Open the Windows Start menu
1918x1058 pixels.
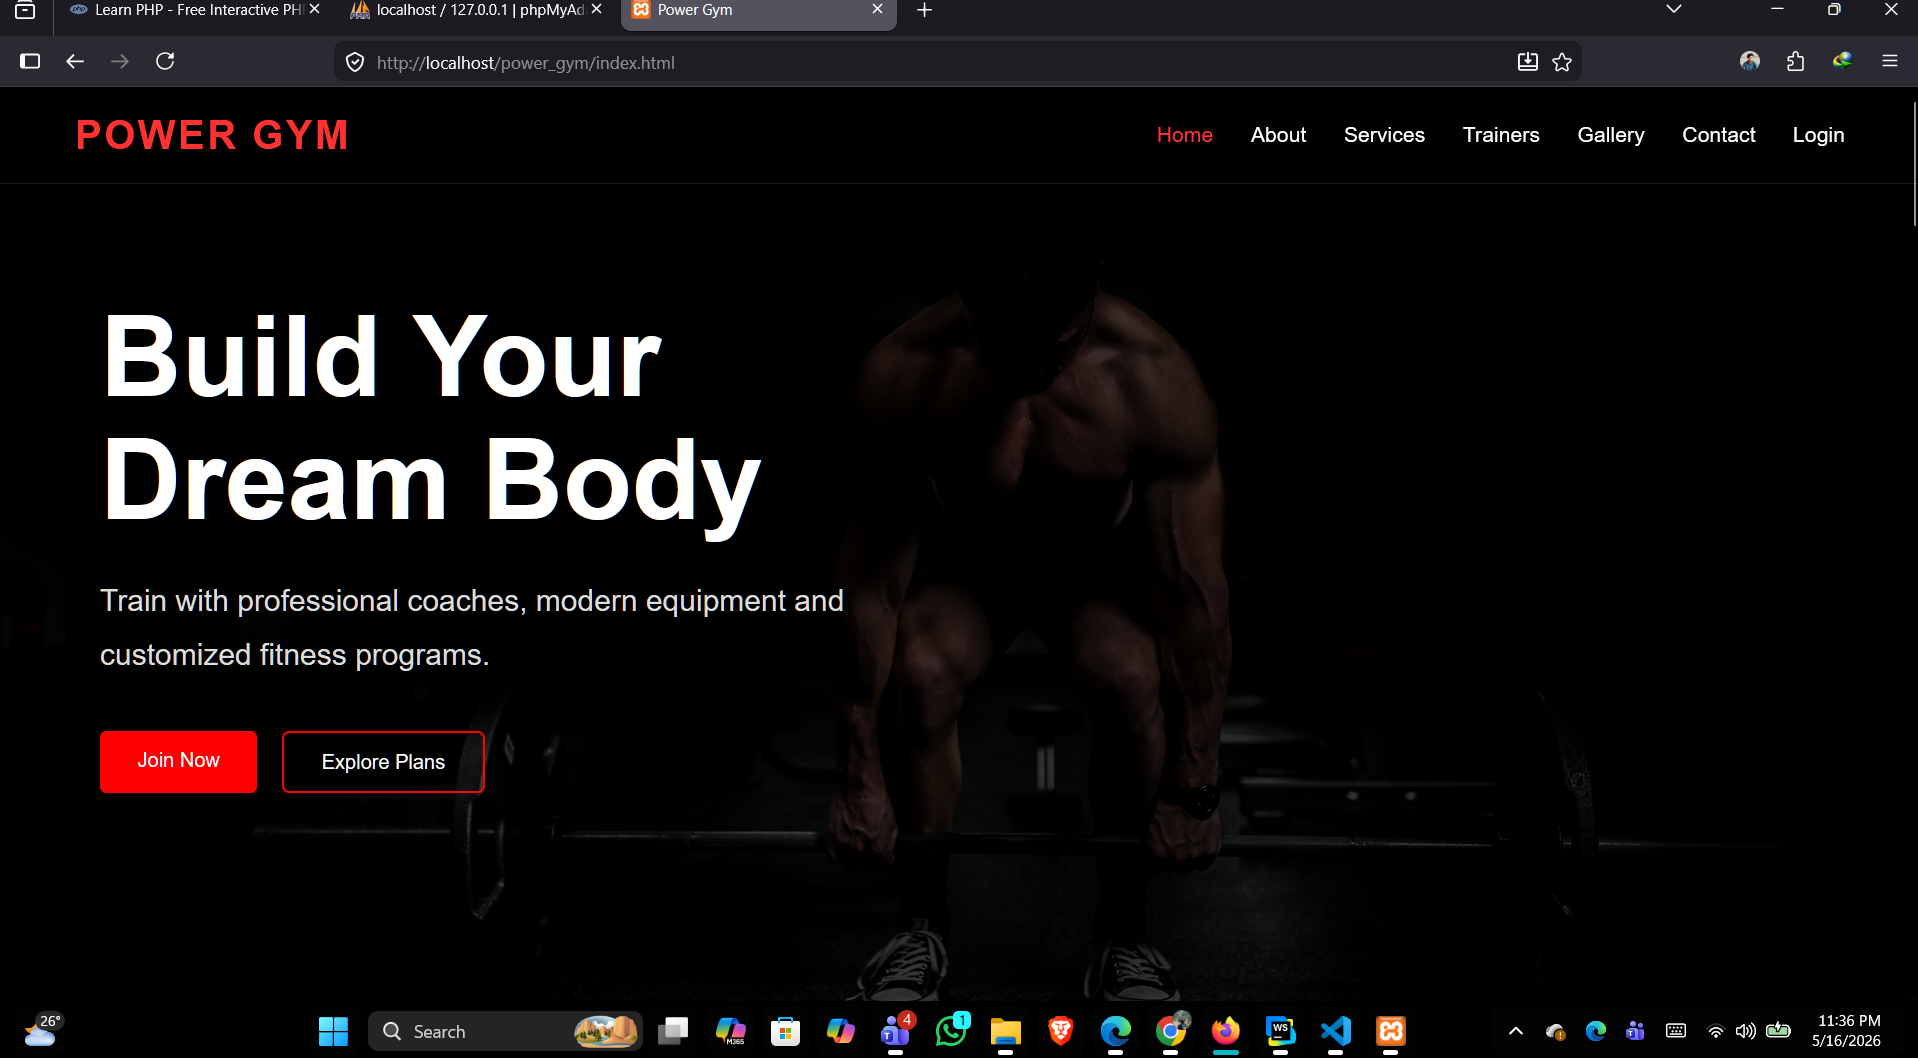click(333, 1031)
